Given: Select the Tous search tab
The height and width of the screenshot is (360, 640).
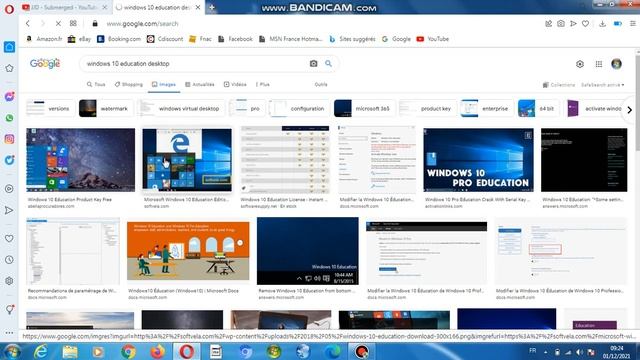Looking at the screenshot, I should click(96, 84).
